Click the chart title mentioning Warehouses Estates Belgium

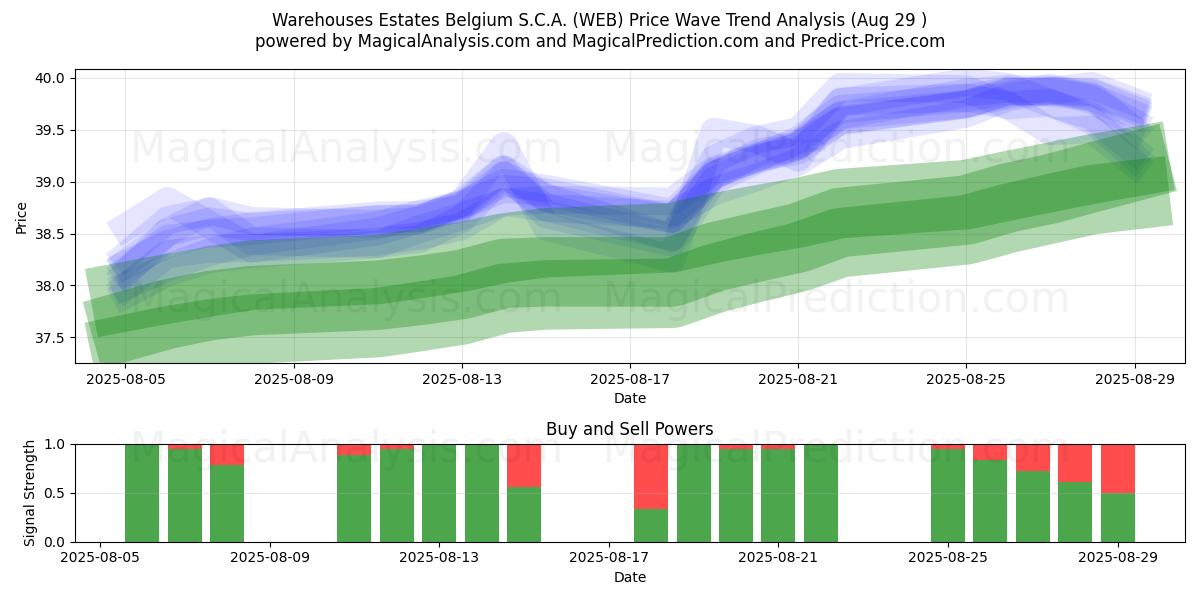coord(599,20)
